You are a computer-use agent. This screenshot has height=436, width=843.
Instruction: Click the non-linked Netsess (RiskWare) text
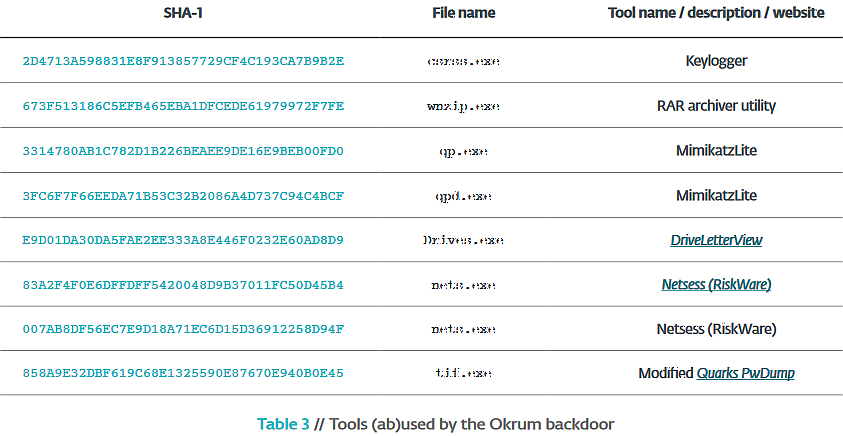pyautogui.click(x=716, y=328)
